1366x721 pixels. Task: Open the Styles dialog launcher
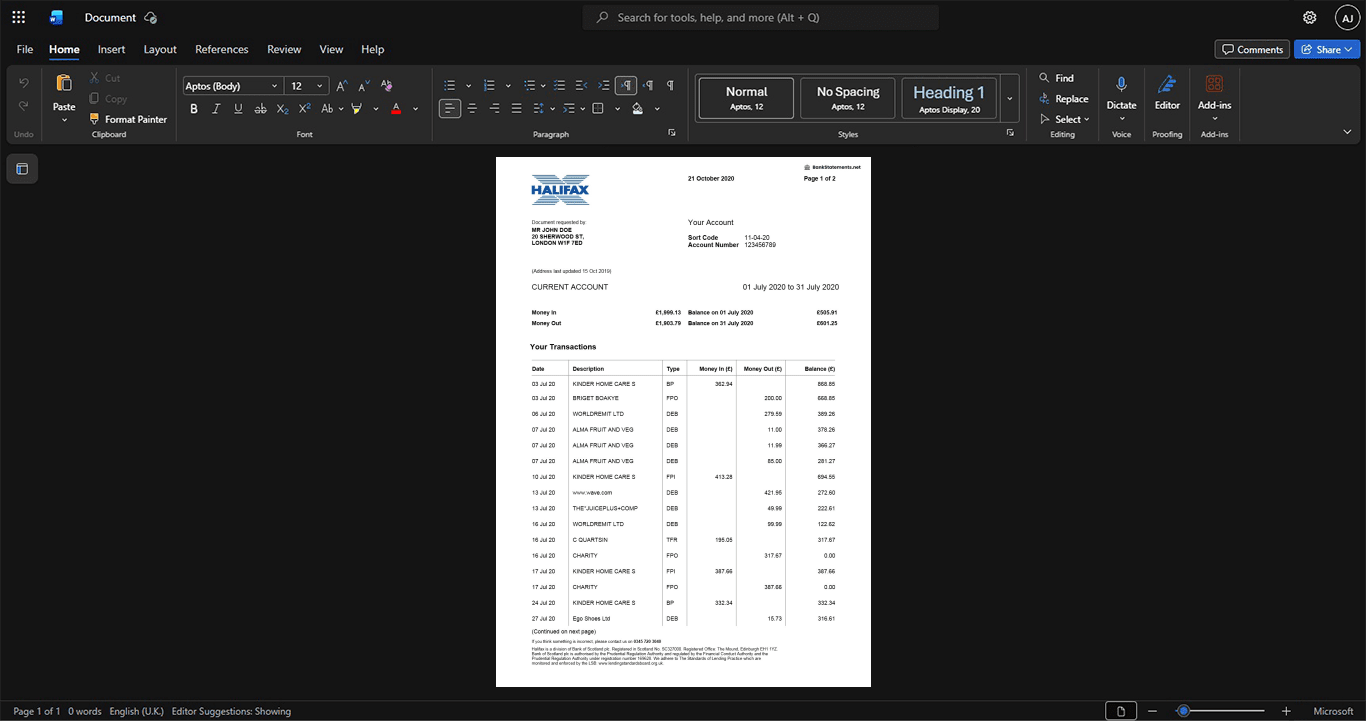point(1010,133)
